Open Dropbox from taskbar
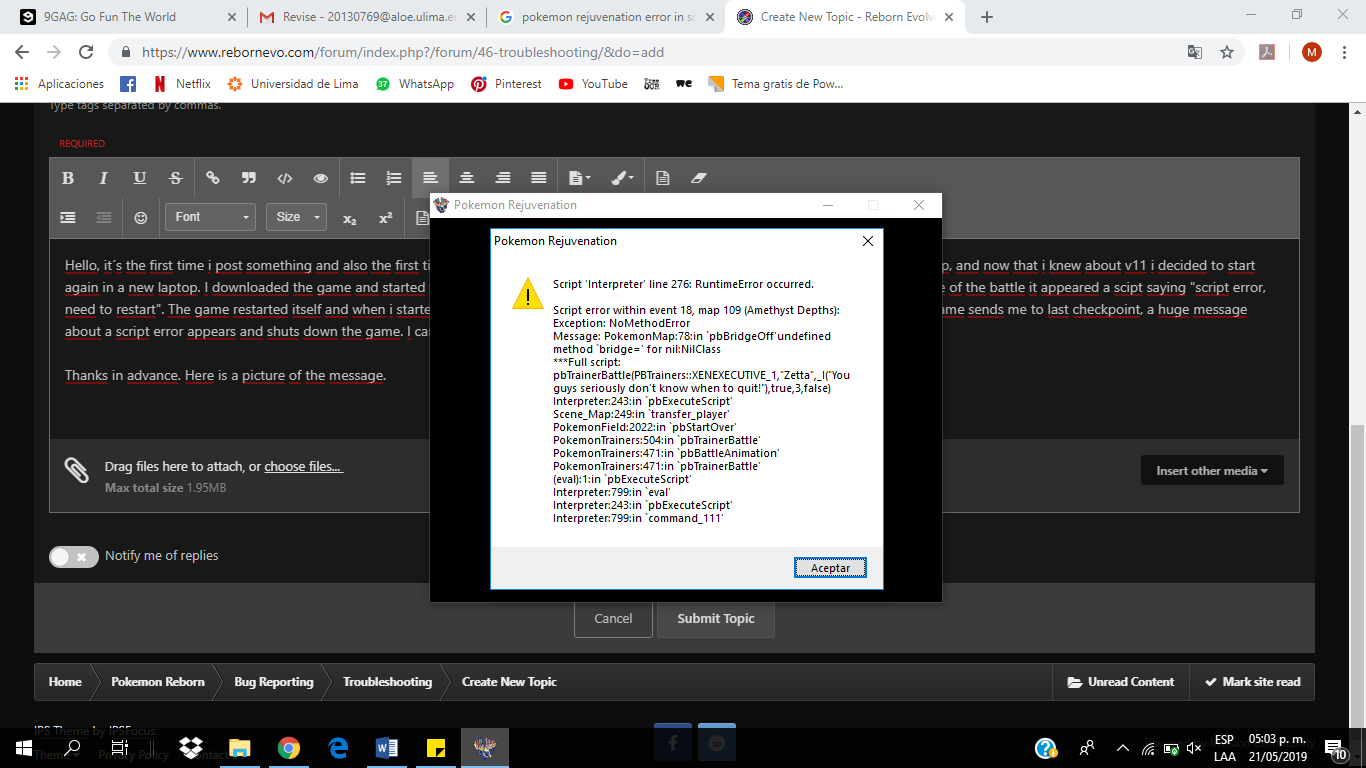The width and height of the screenshot is (1366, 768). [x=190, y=748]
